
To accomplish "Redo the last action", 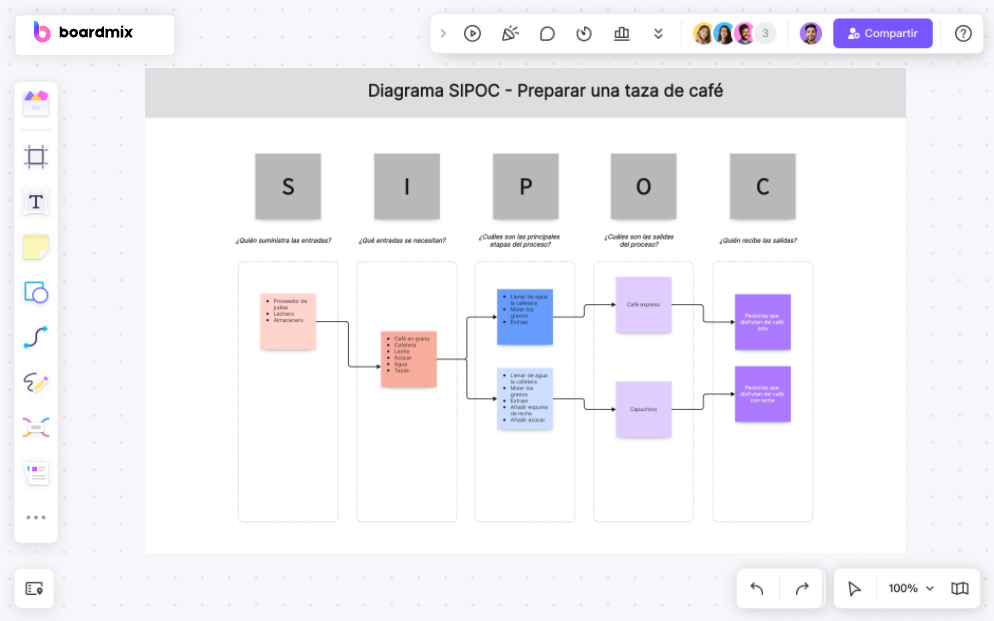I will pyautogui.click(x=802, y=589).
